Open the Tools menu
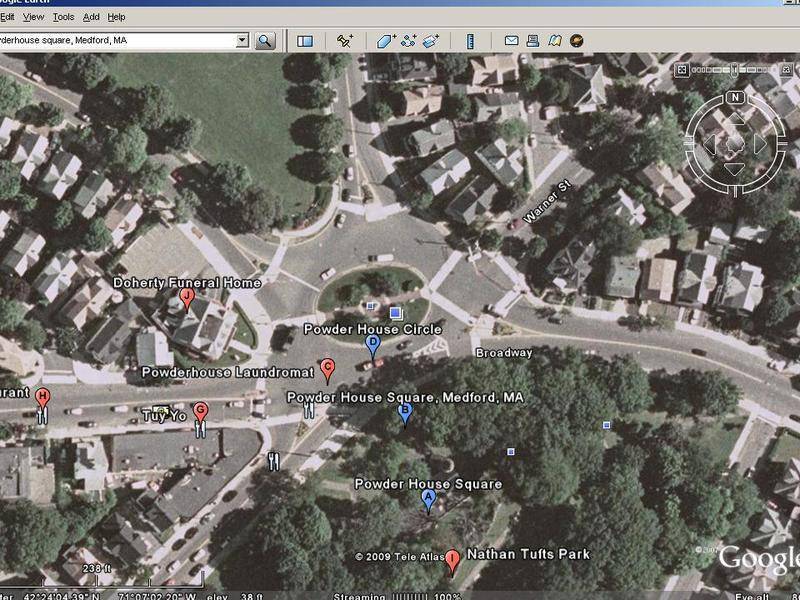The image size is (800, 600). (x=64, y=17)
